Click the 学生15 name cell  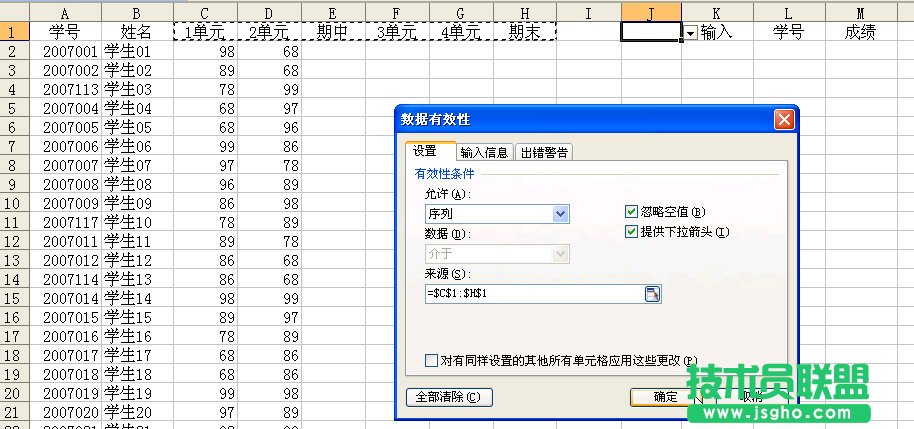coord(137,317)
